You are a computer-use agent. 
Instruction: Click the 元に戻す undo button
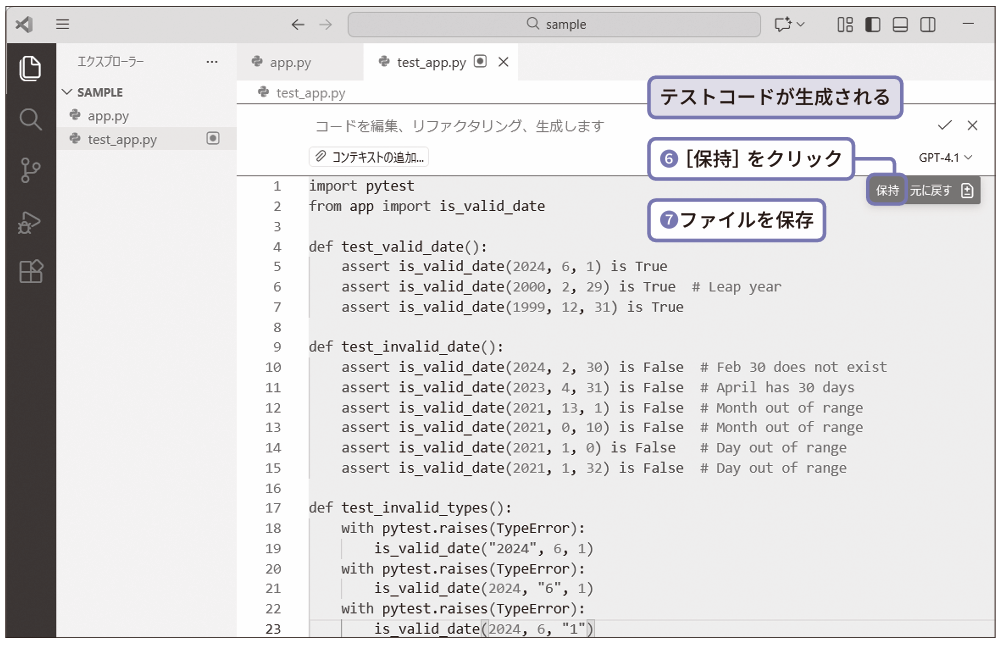click(x=931, y=191)
